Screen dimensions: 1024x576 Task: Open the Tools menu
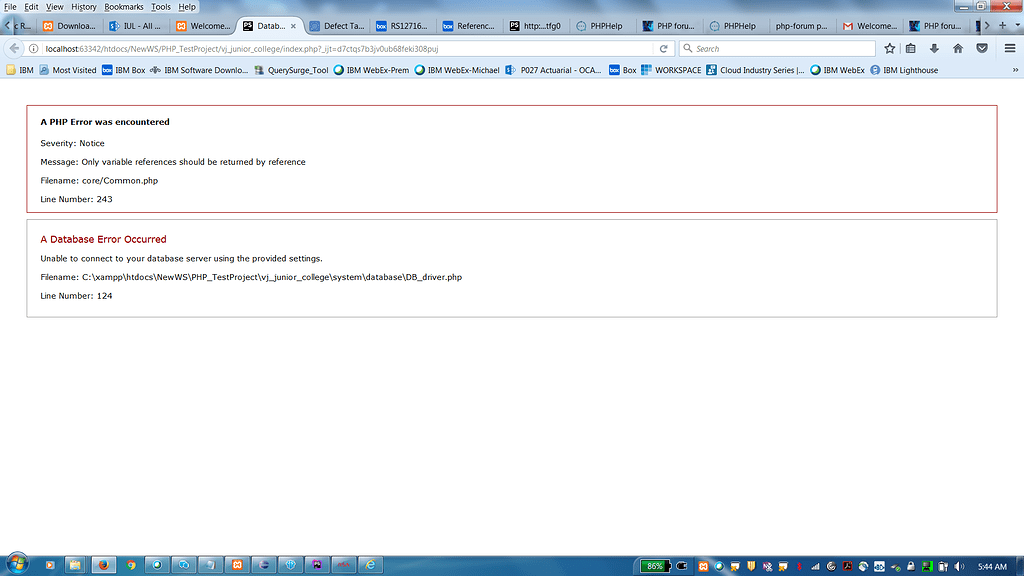click(x=160, y=6)
